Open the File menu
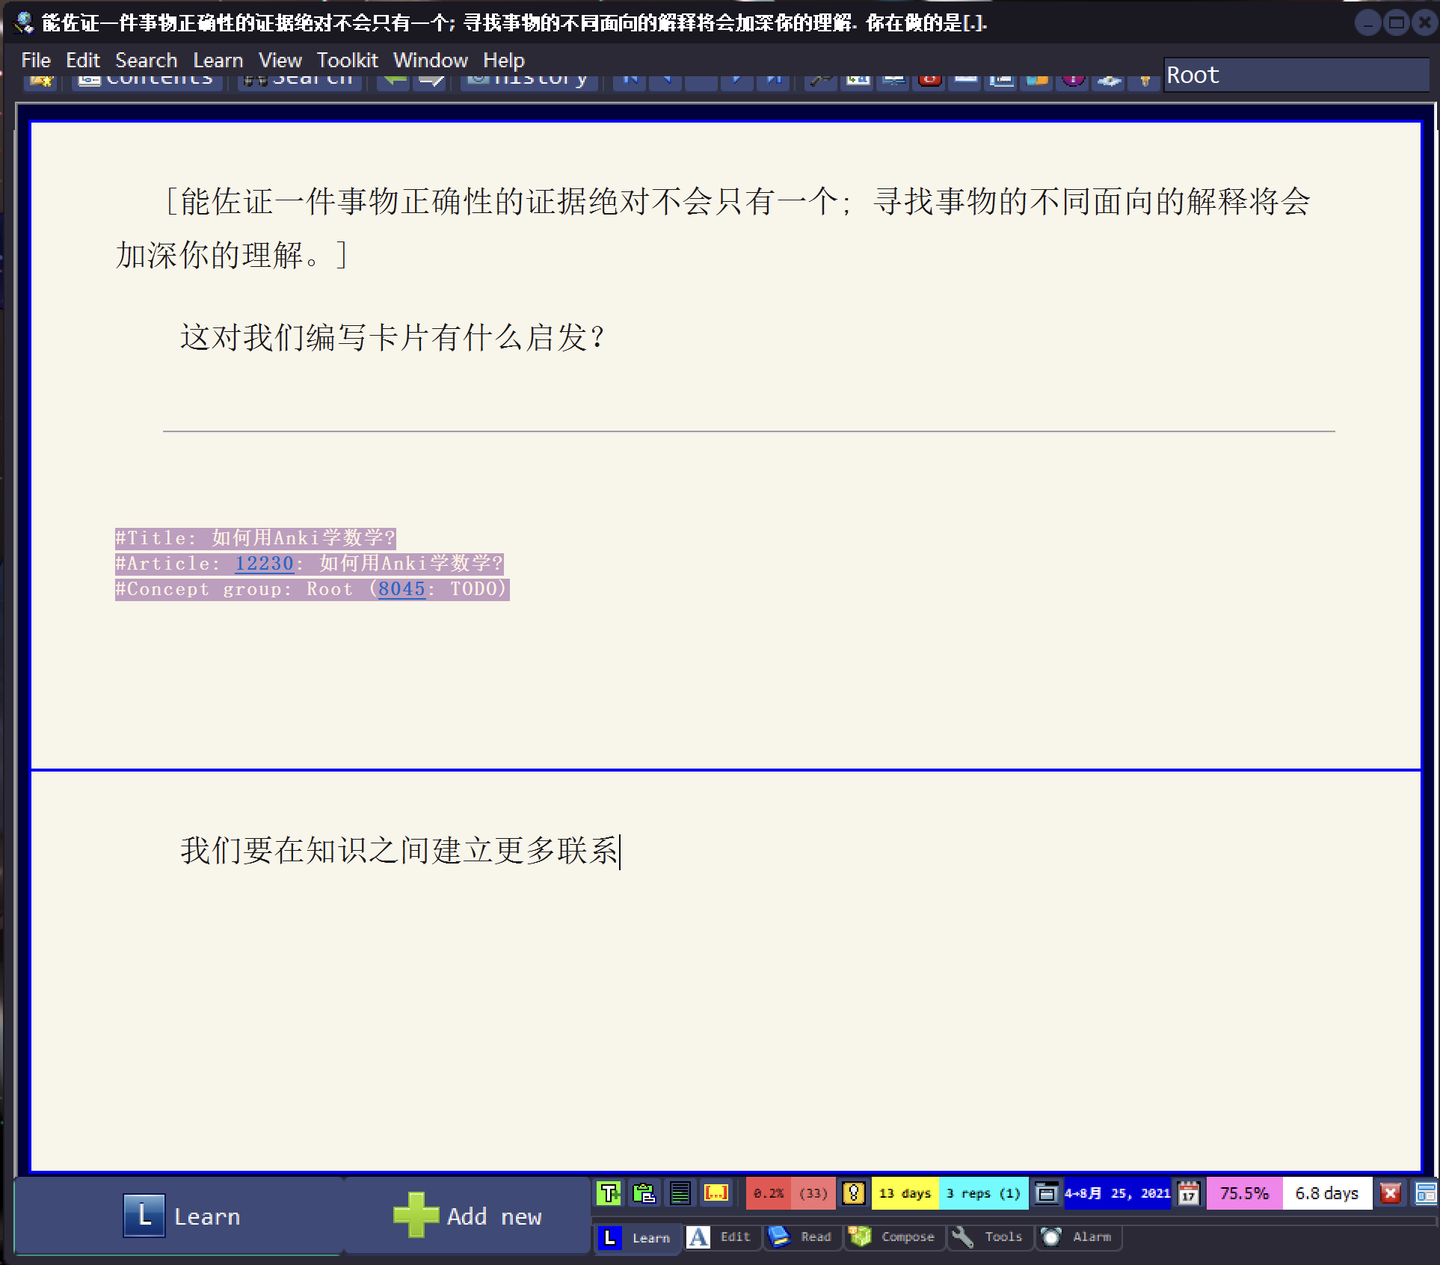Image resolution: width=1440 pixels, height=1265 pixels. 36,60
